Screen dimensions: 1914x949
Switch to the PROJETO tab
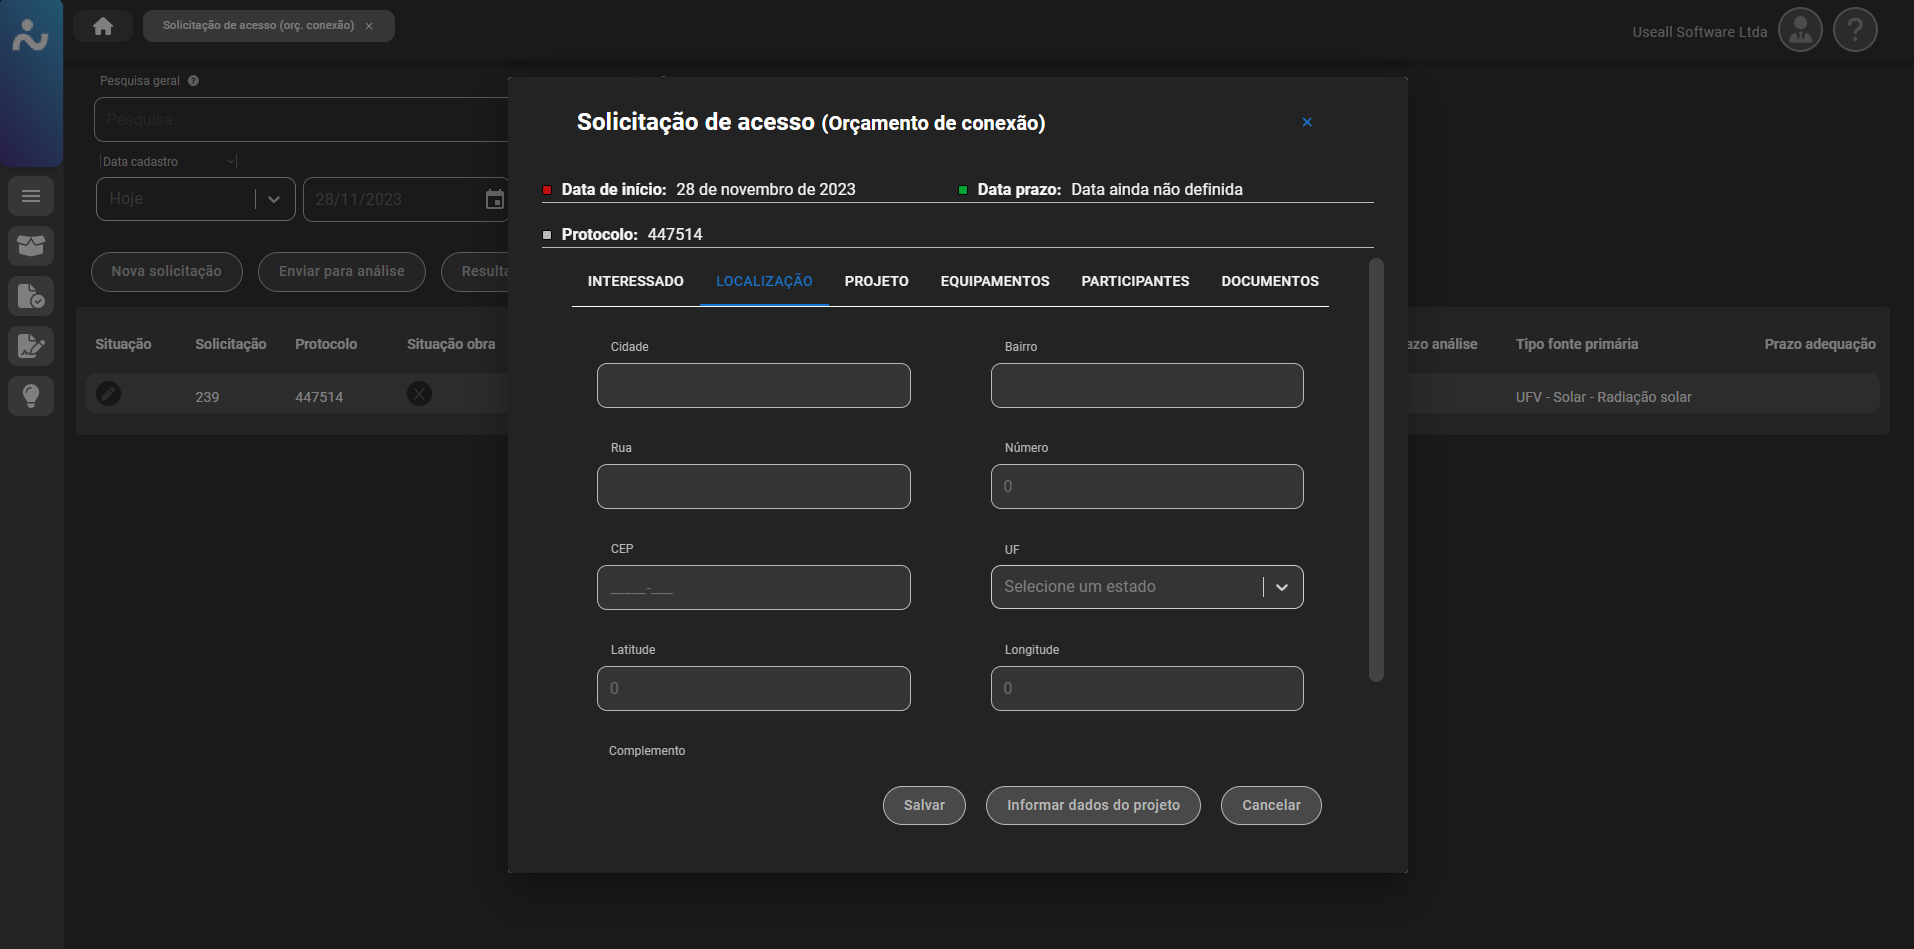click(876, 281)
